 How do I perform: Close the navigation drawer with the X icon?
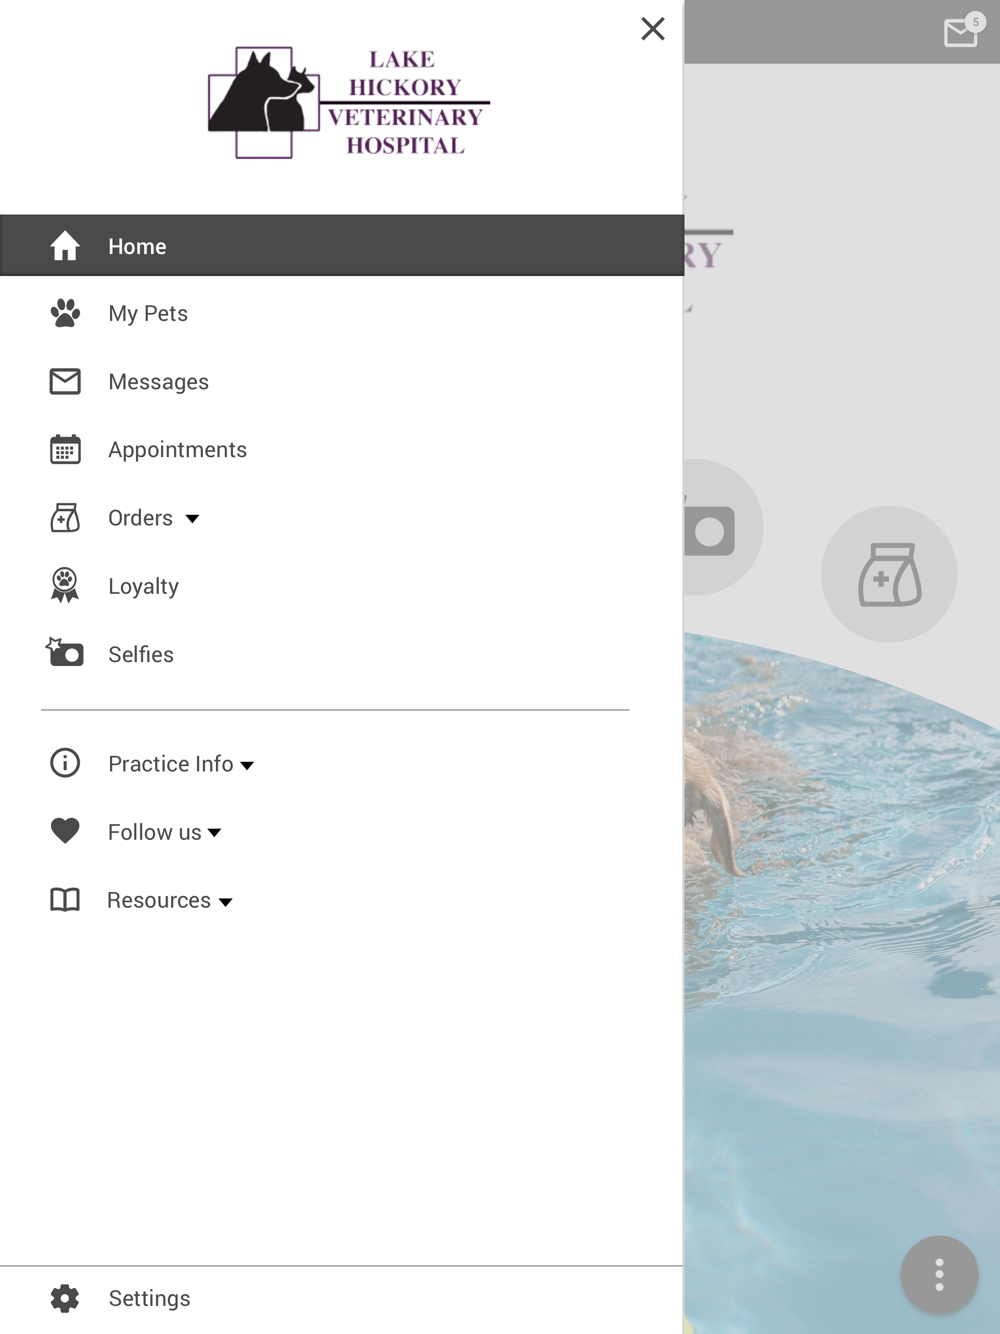pos(653,29)
